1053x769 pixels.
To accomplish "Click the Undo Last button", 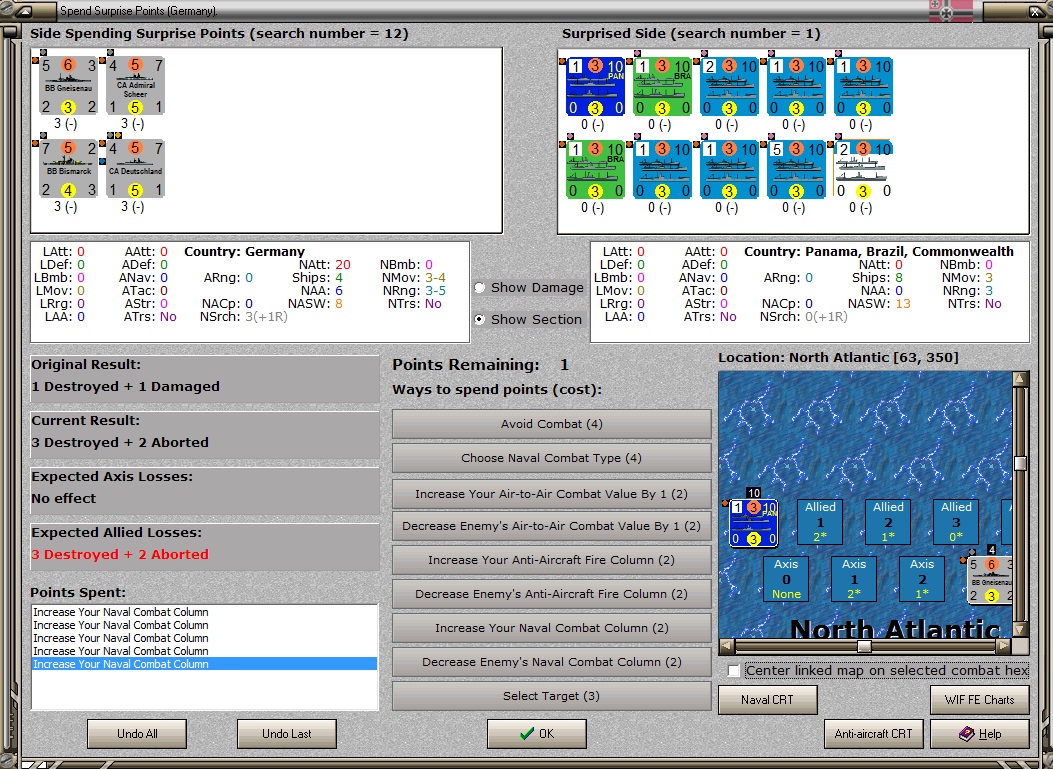I will click(287, 733).
